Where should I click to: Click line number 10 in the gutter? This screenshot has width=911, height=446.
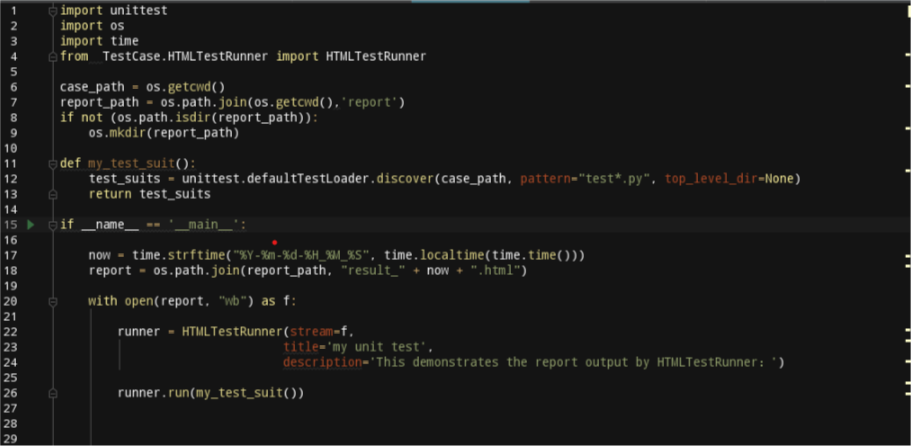(x=10, y=148)
